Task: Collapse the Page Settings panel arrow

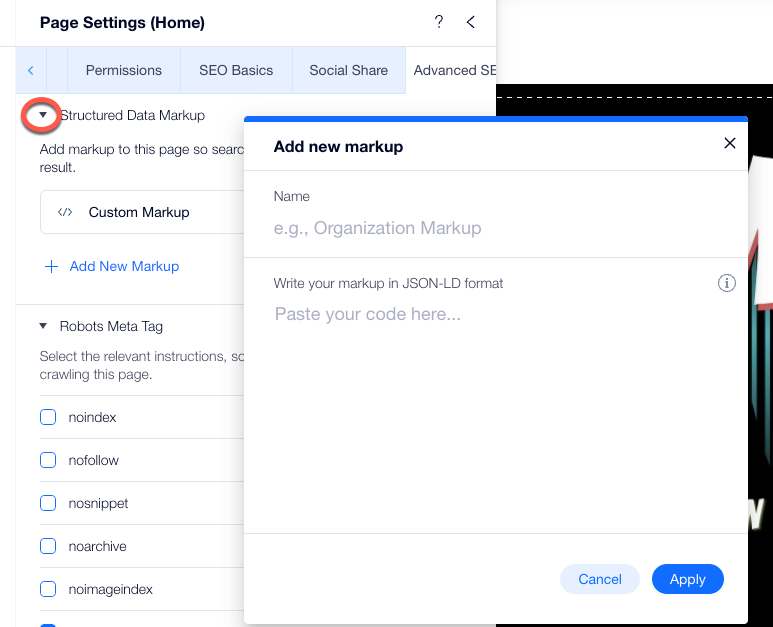Action: coord(471,22)
